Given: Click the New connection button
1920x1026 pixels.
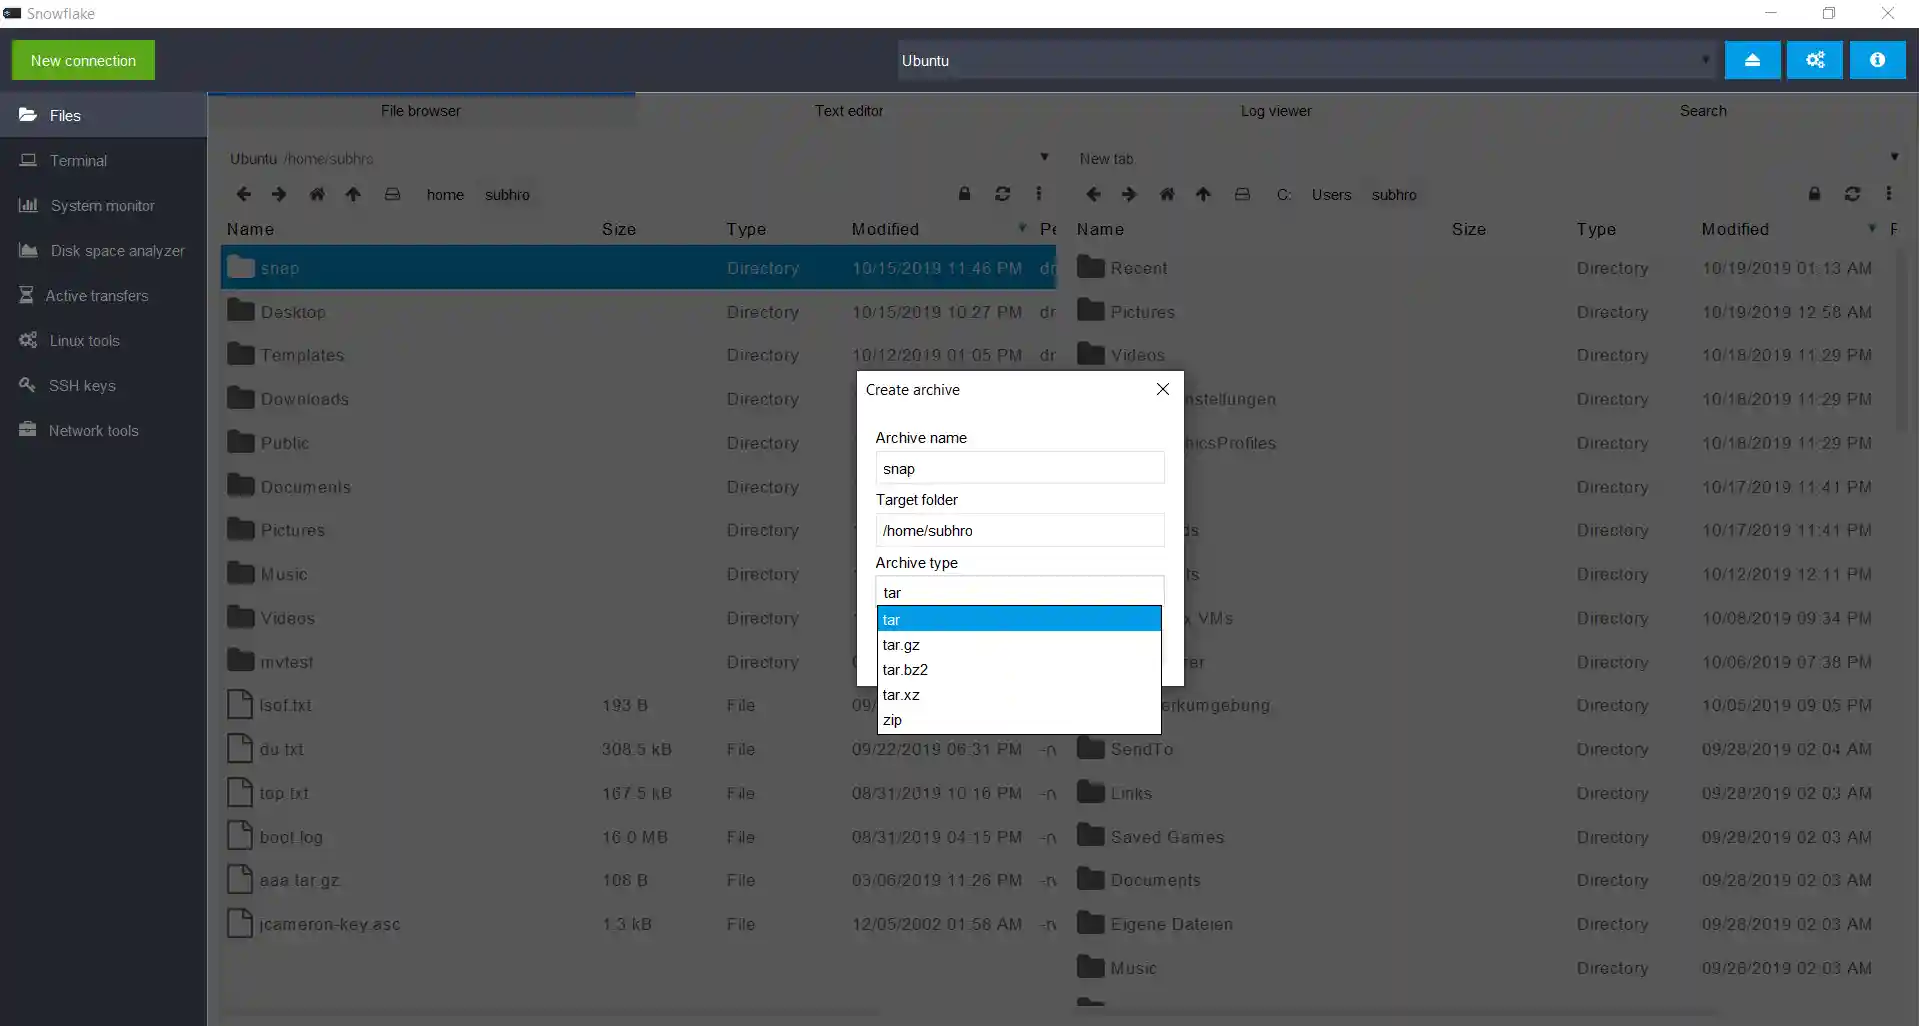Looking at the screenshot, I should [83, 60].
